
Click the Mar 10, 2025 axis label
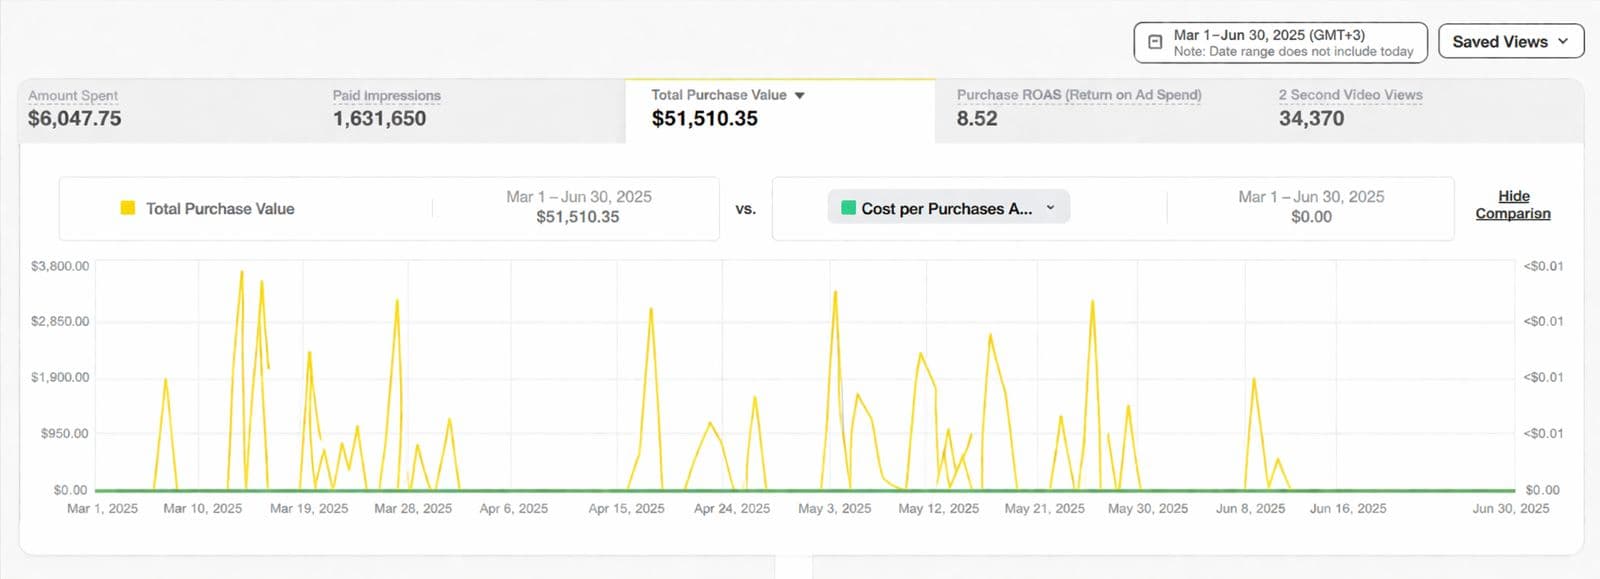(203, 509)
